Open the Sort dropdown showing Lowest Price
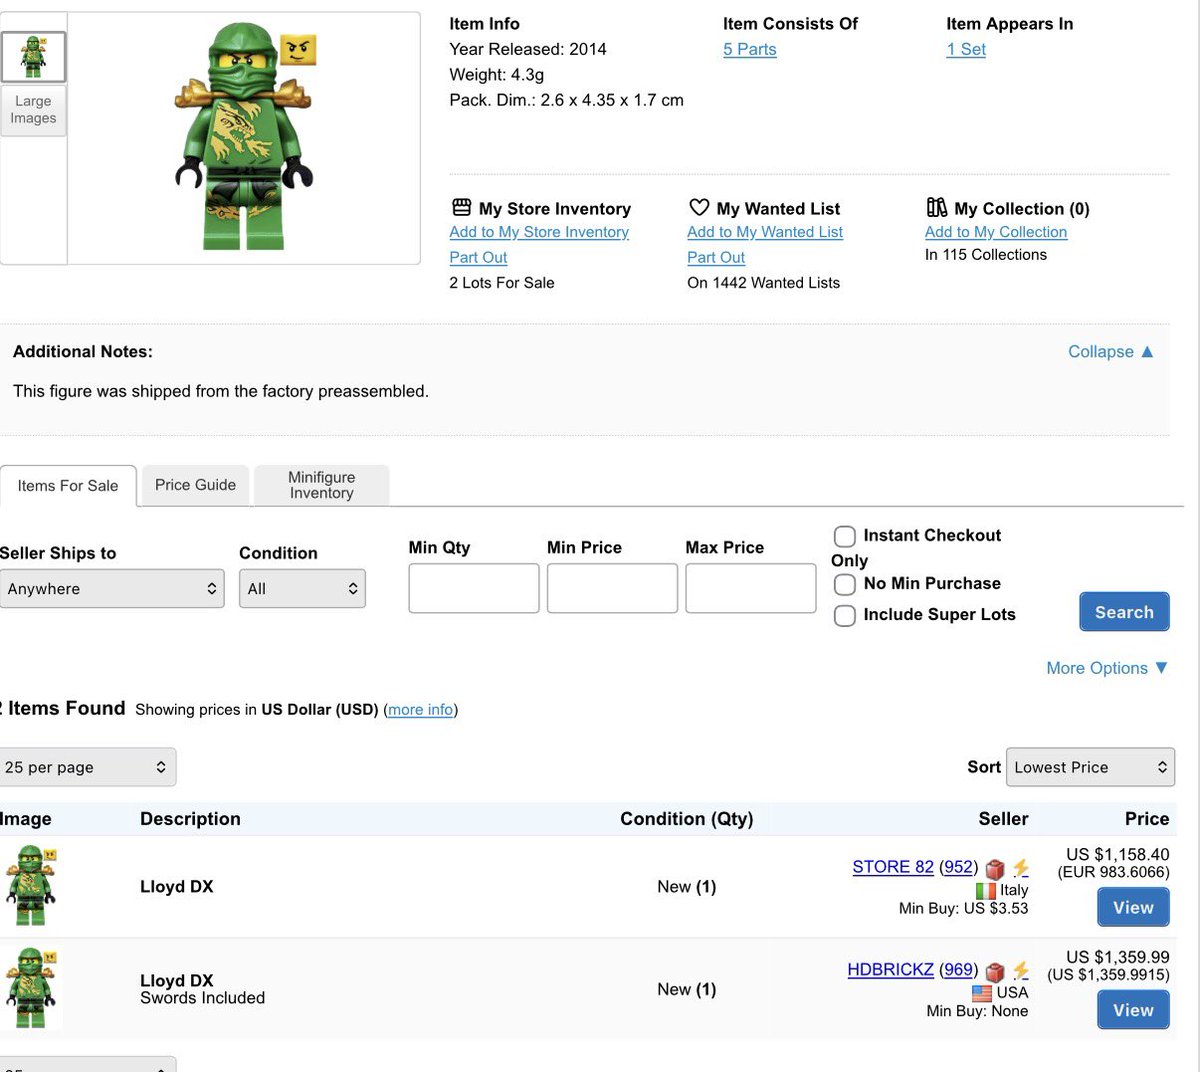The image size is (1200, 1072). pyautogui.click(x=1090, y=767)
